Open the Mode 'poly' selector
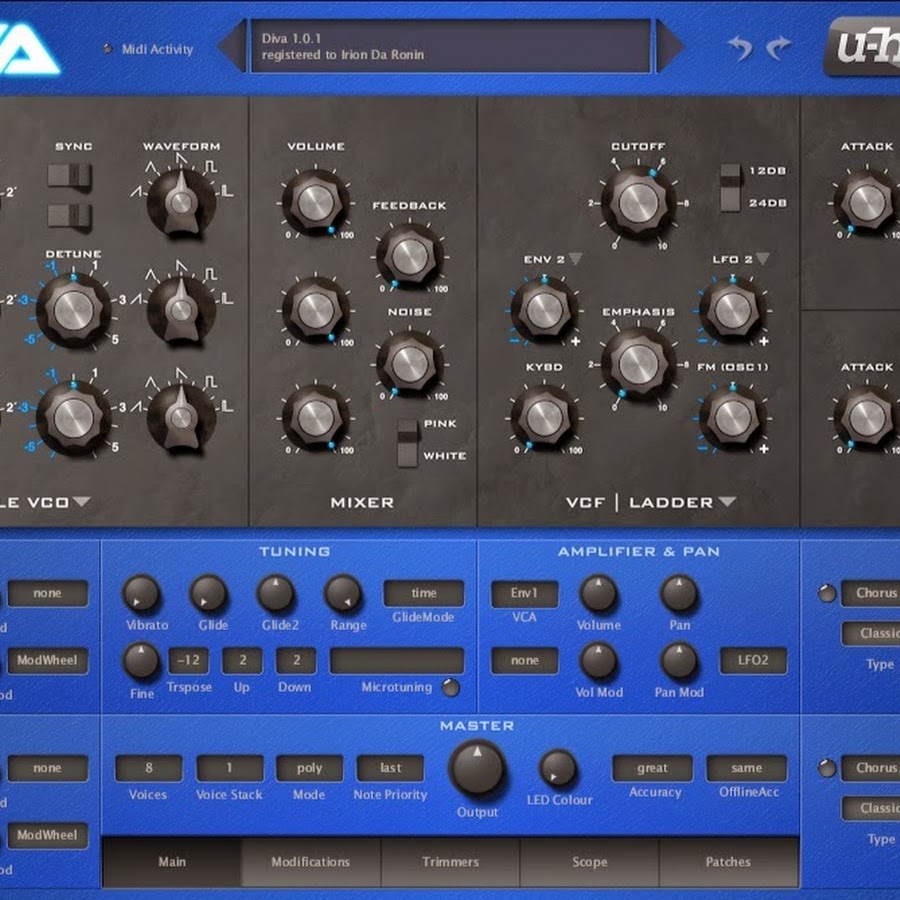This screenshot has height=900, width=900. click(309, 768)
